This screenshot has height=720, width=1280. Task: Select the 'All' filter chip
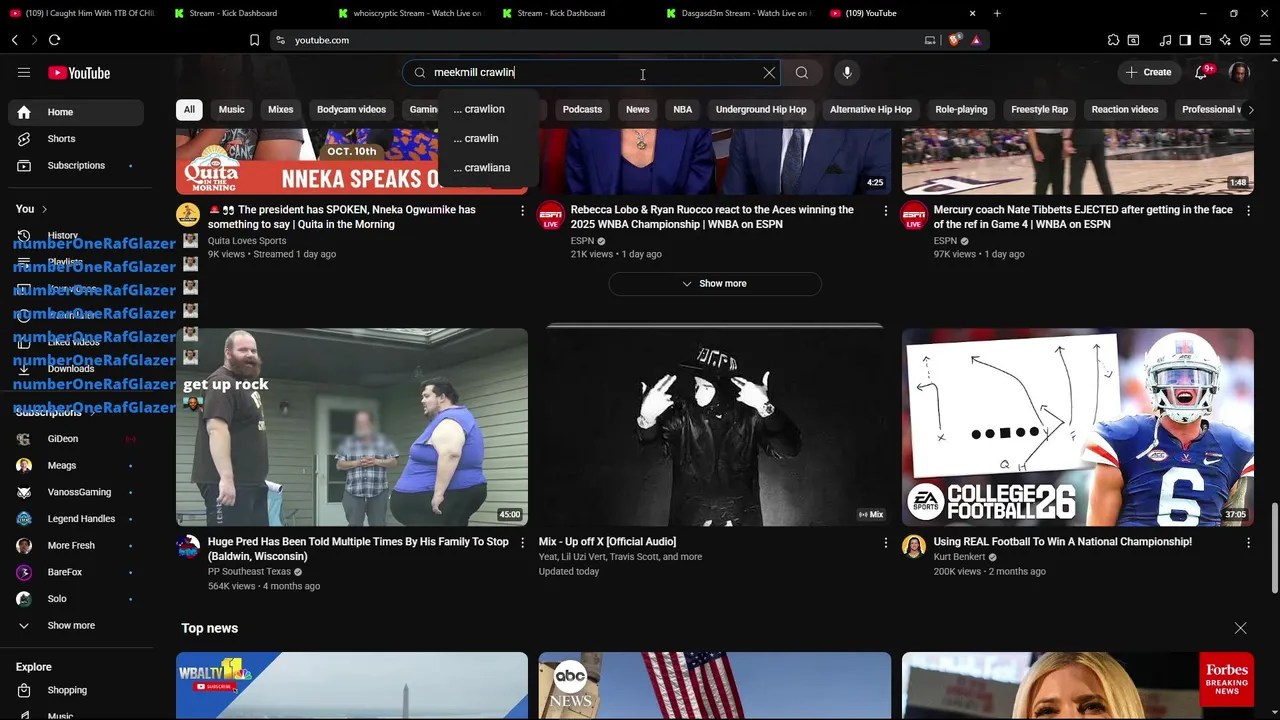[x=189, y=110]
